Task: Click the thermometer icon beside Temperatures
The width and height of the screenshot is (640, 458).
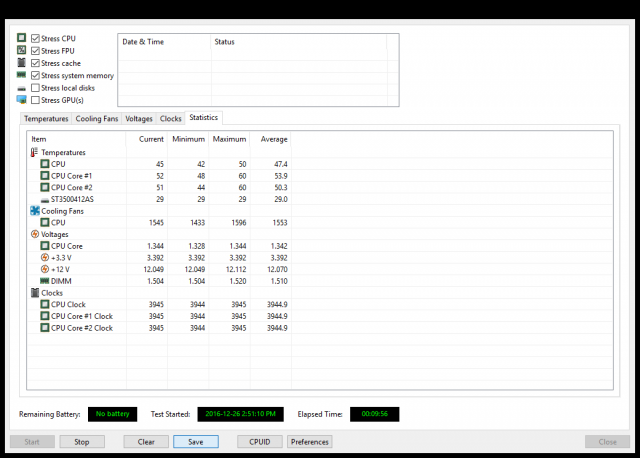Action: pos(34,152)
